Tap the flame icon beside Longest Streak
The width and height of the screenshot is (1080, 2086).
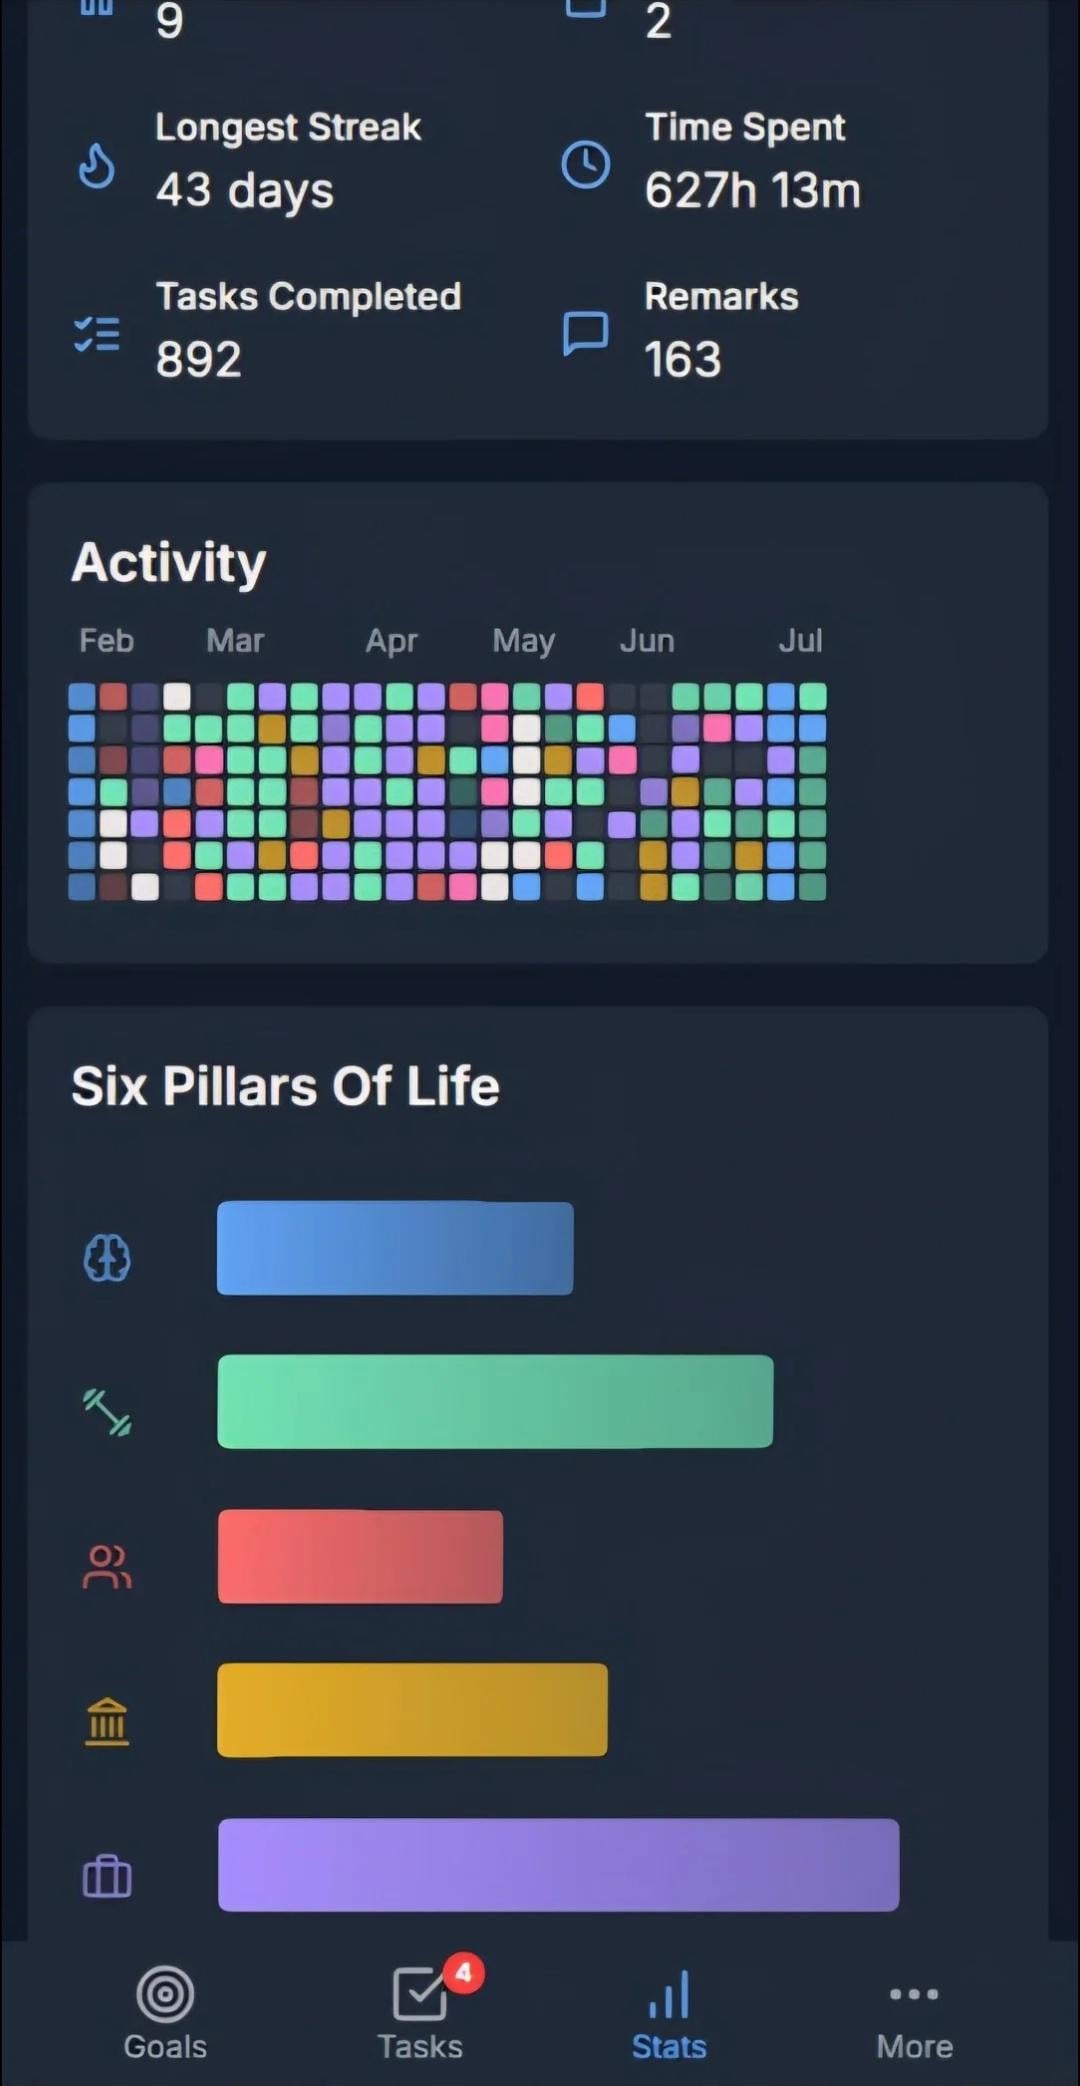[97, 166]
